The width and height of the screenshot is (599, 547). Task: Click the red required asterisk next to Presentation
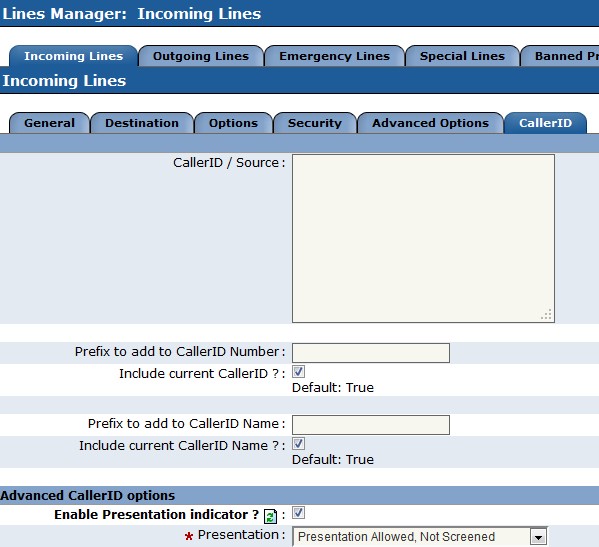(188, 537)
